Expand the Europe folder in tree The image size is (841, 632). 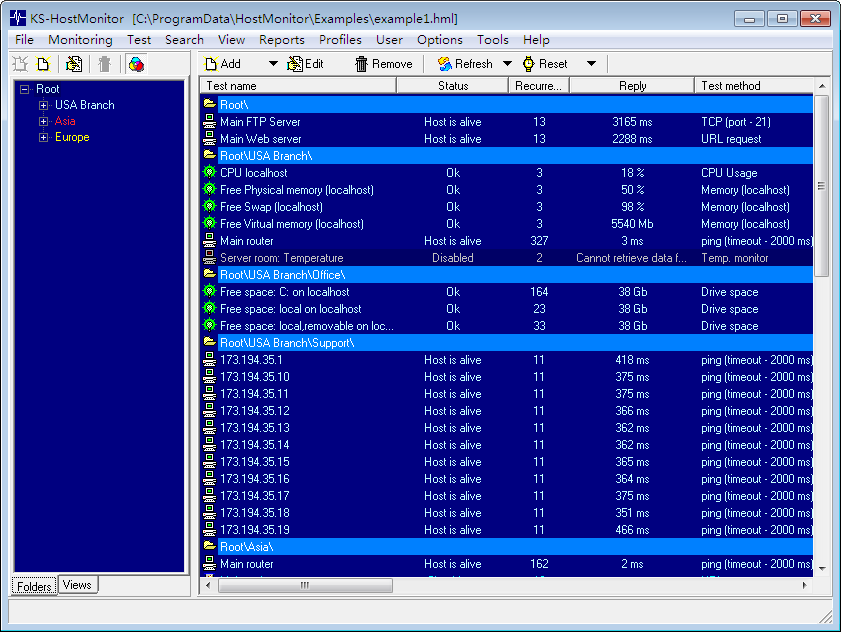pos(43,137)
